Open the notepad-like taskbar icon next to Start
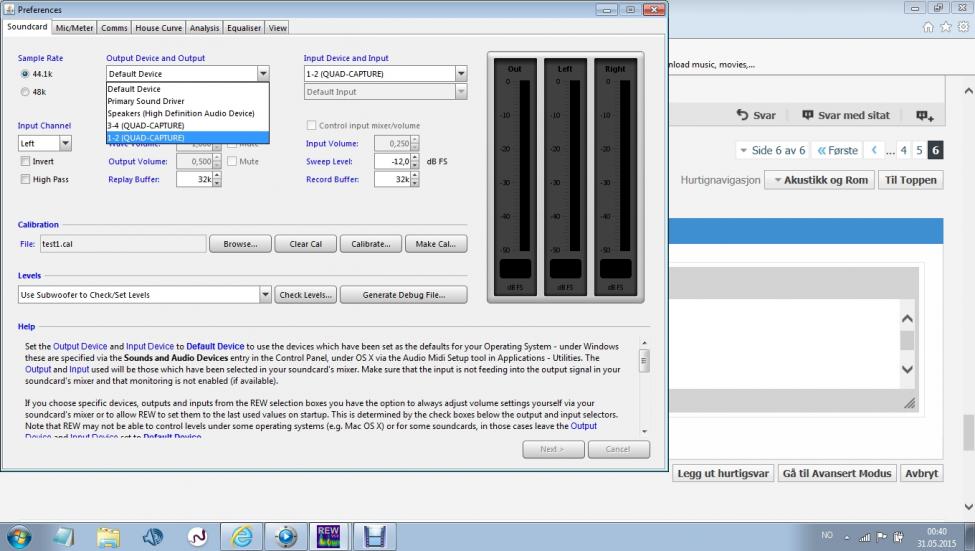975x551 pixels. pos(63,537)
